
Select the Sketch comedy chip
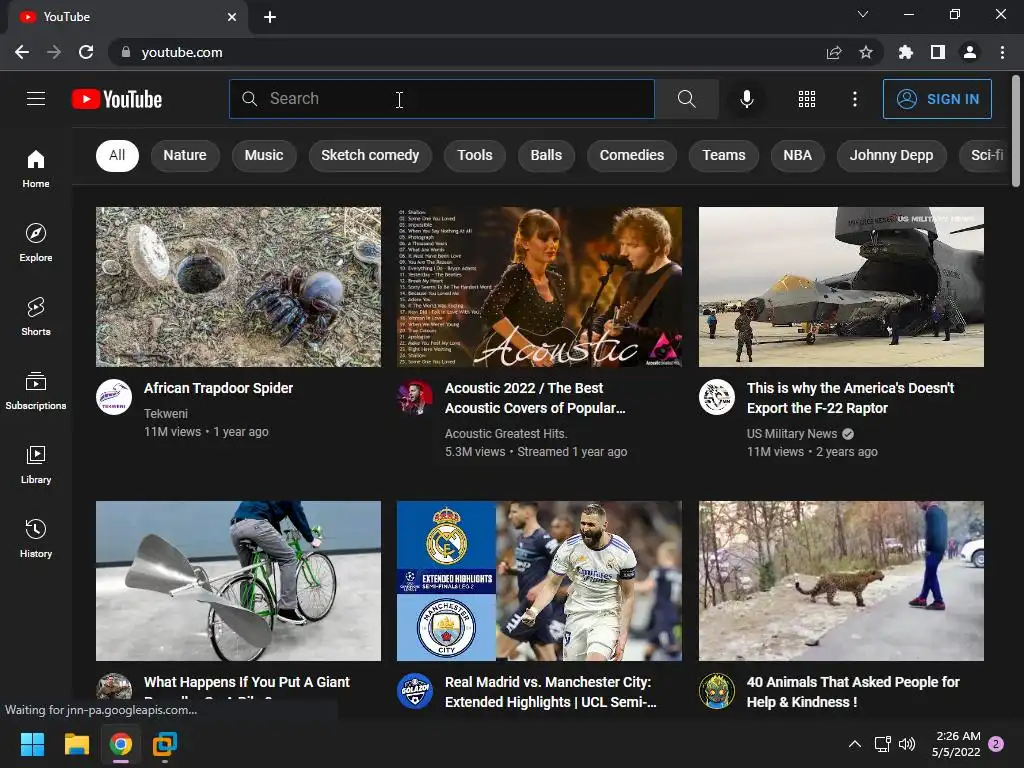coord(370,155)
